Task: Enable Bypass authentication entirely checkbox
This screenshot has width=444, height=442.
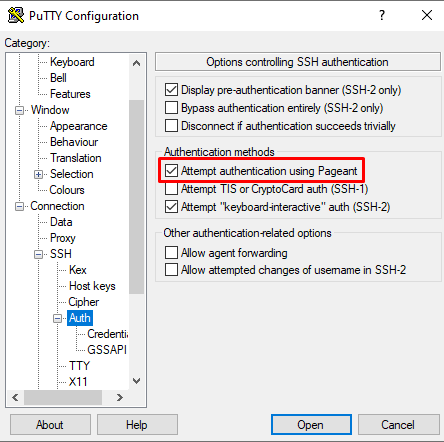Action: point(171,108)
